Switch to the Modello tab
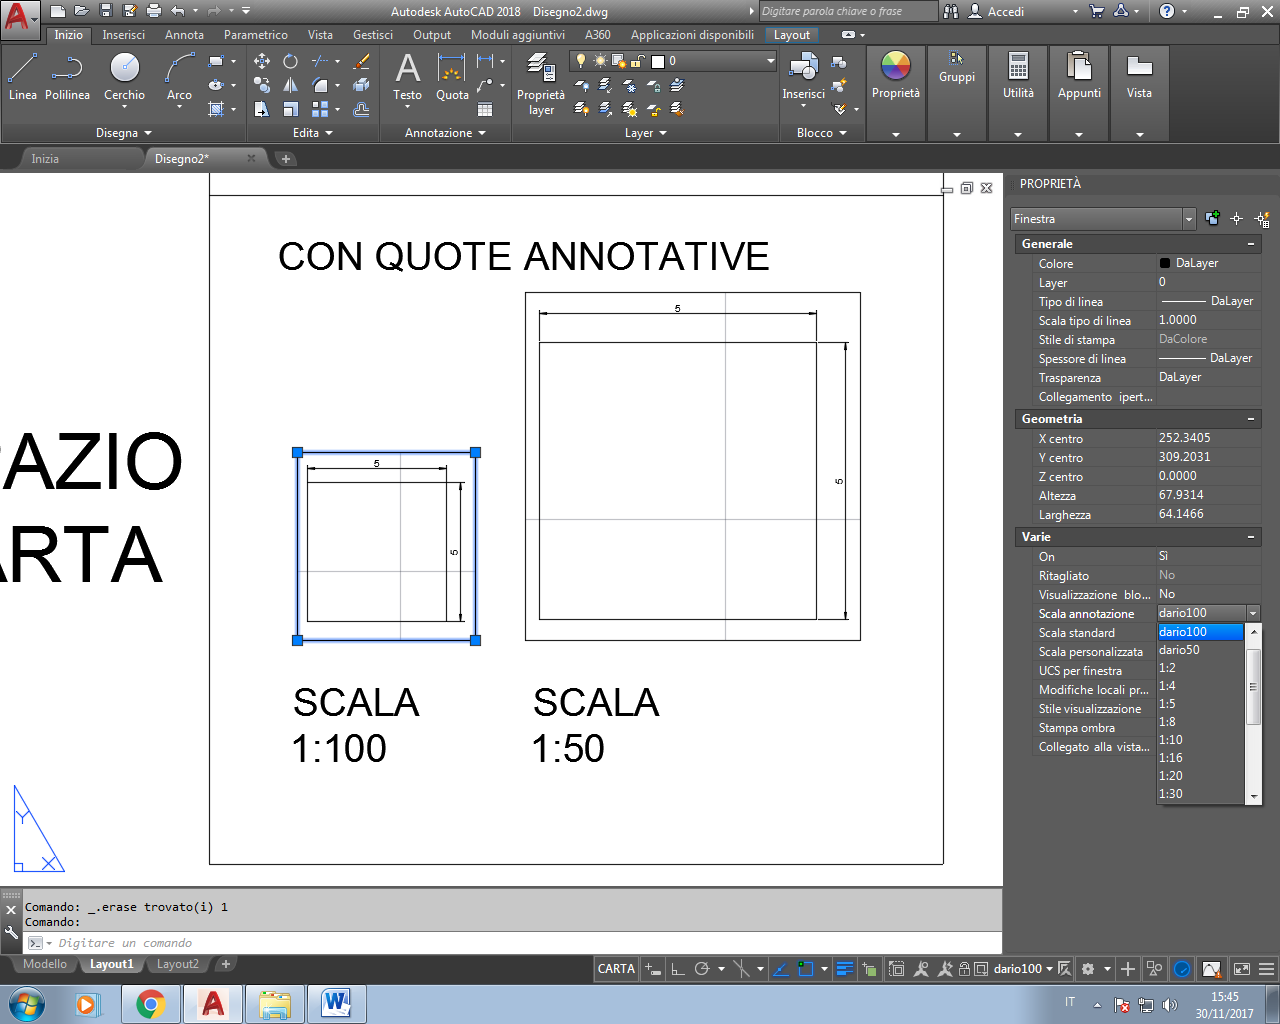This screenshot has width=1280, height=1024. coord(45,964)
